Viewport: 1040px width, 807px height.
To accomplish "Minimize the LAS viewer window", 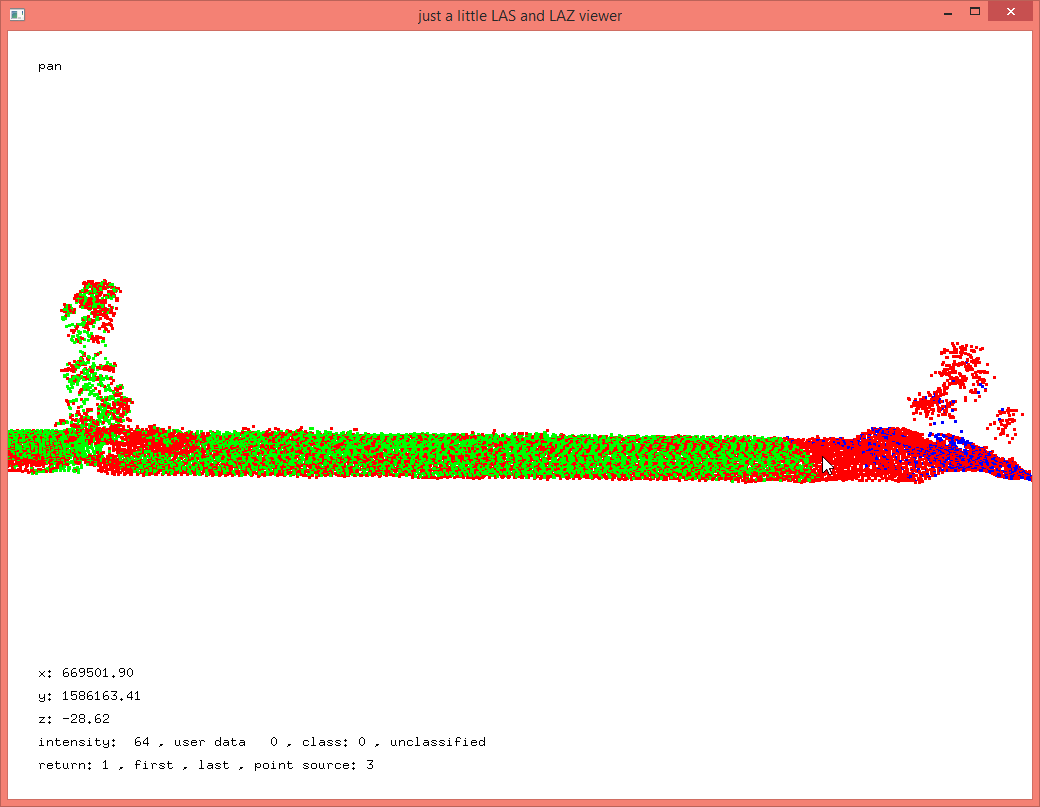I will [x=946, y=14].
